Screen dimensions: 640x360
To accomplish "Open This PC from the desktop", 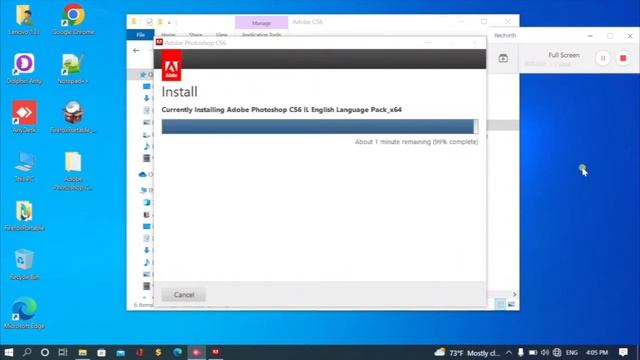I will pyautogui.click(x=24, y=167).
